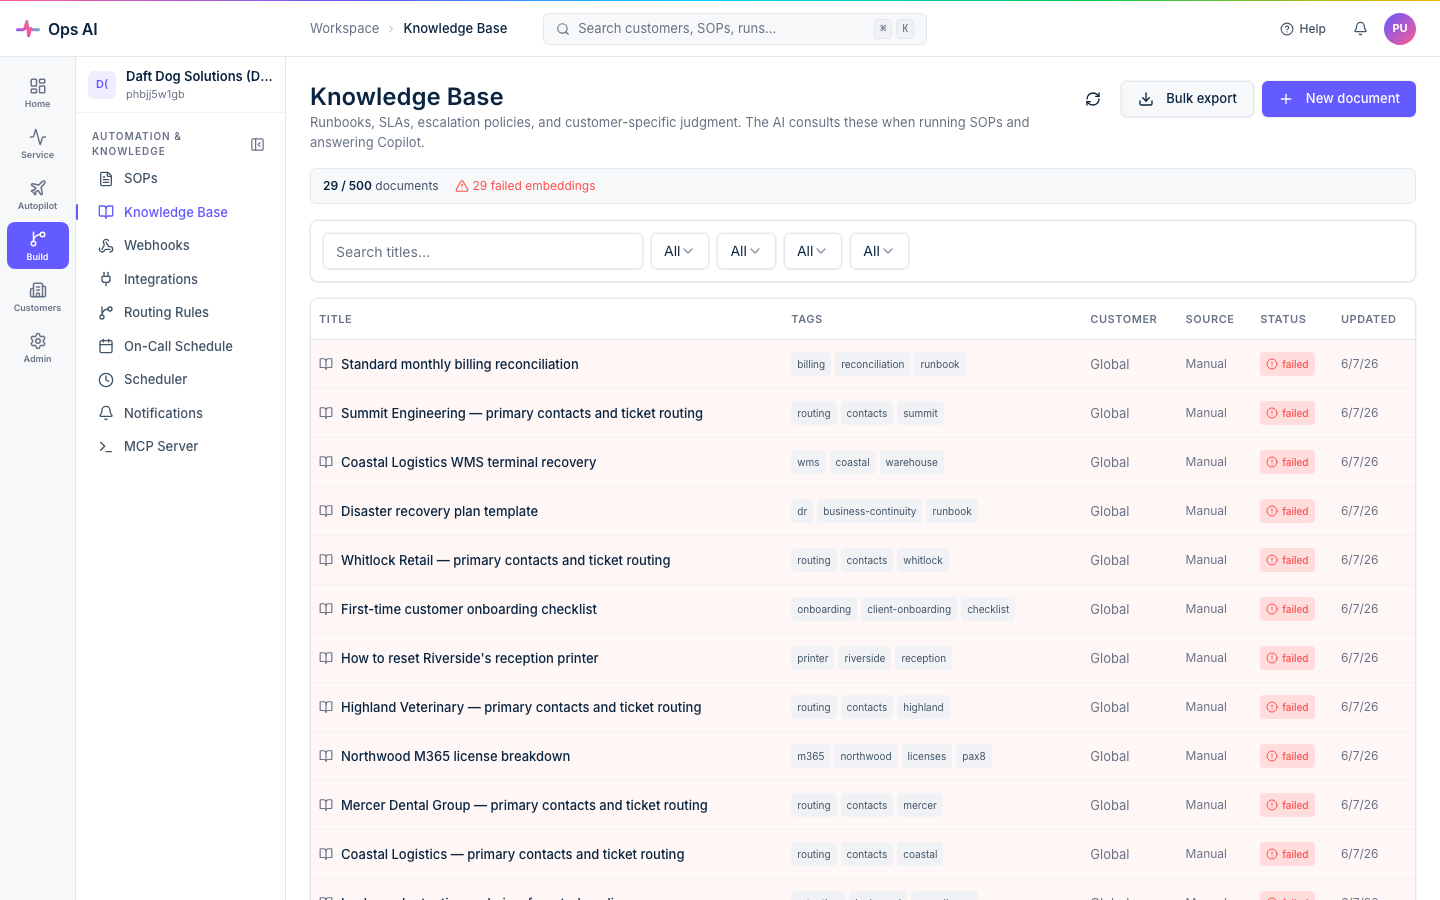Go to Knowledge Base in sidebar
The image size is (1440, 900).
(x=176, y=212)
